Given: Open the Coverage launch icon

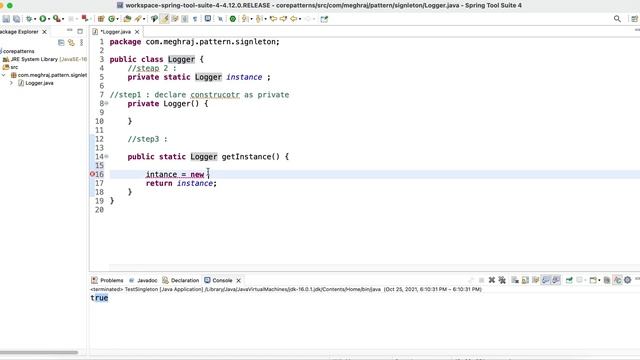Looking at the screenshot, I should [x=57, y=19].
